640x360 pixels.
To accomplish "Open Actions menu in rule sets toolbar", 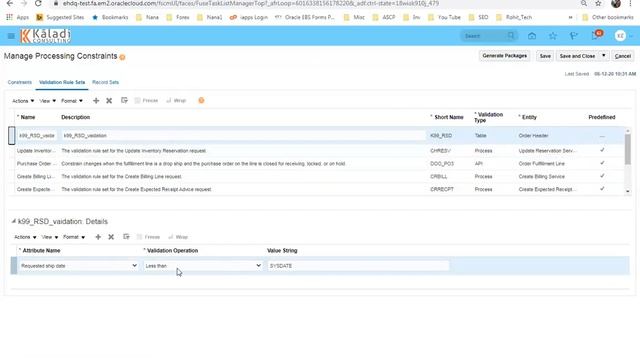I will coord(23,101).
